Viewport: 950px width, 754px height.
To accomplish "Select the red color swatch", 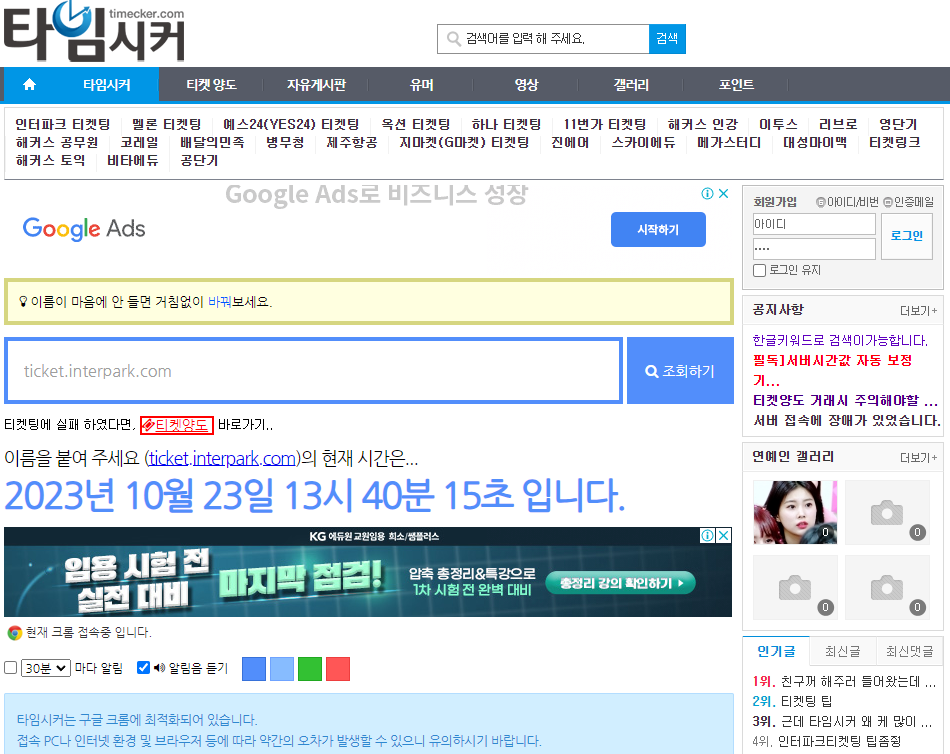I will pyautogui.click(x=338, y=669).
